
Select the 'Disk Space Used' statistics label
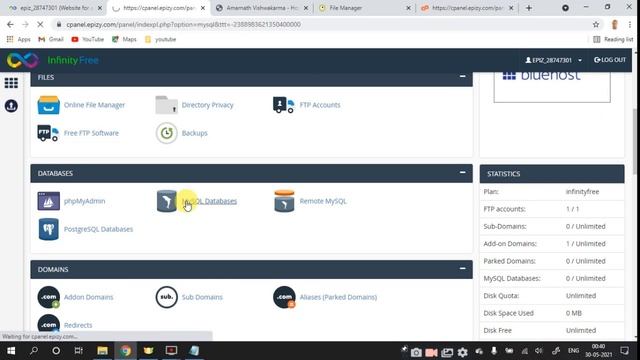tap(509, 313)
